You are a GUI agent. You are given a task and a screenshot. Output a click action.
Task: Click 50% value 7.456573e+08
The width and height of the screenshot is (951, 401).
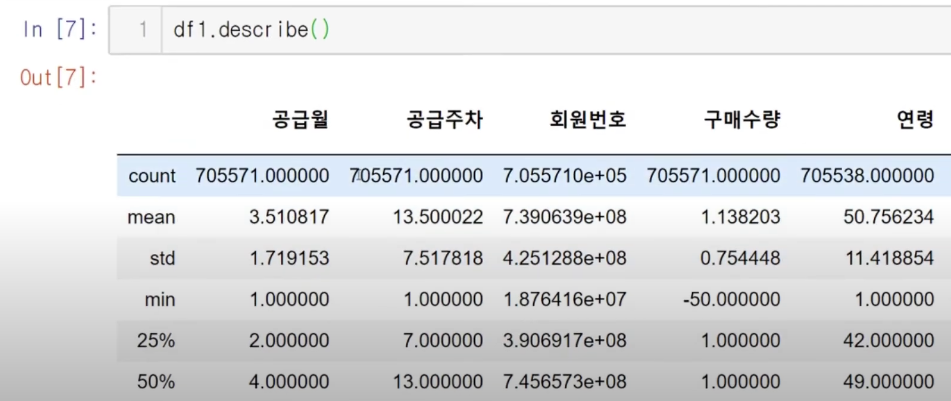(565, 382)
